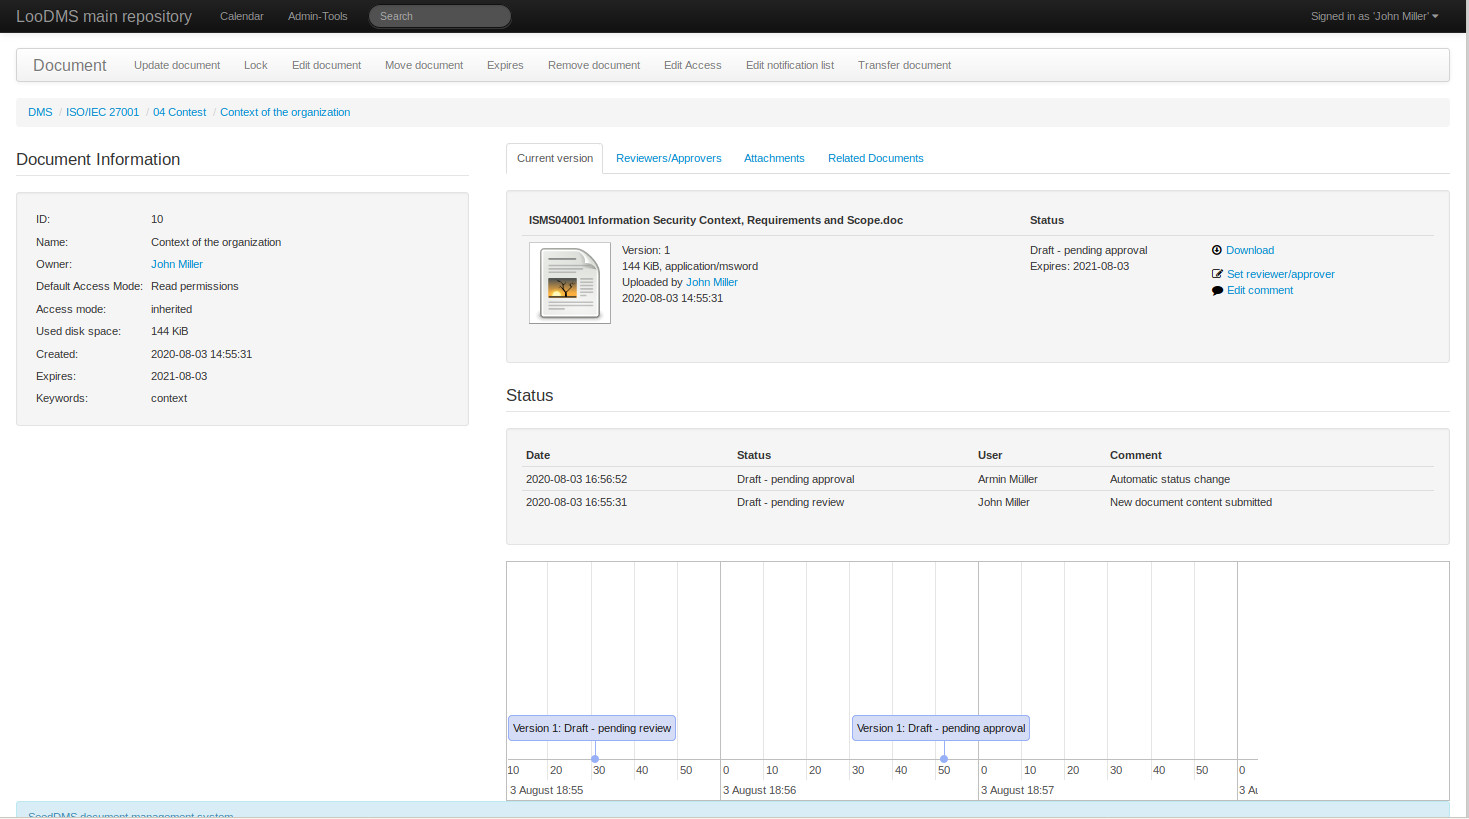Screen dimensions: 1469x819
Task: Open the DMS breadcrumb link
Action: [40, 112]
